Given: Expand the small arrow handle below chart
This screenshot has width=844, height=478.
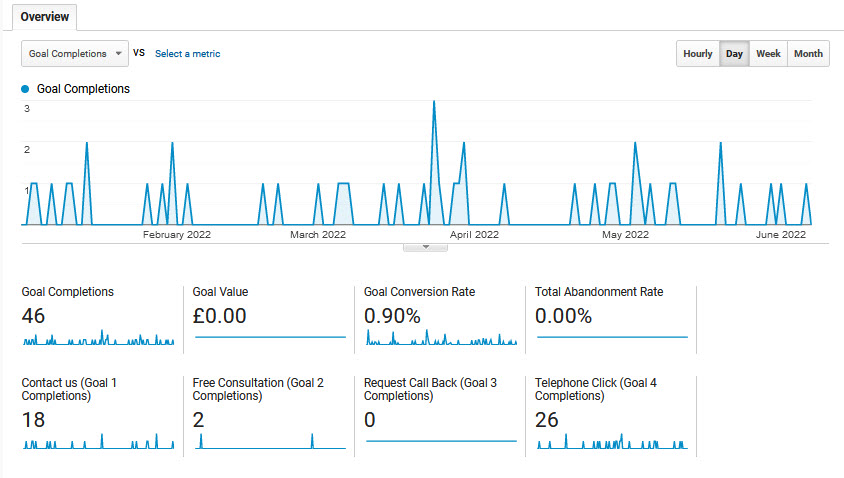Looking at the screenshot, I should (426, 246).
